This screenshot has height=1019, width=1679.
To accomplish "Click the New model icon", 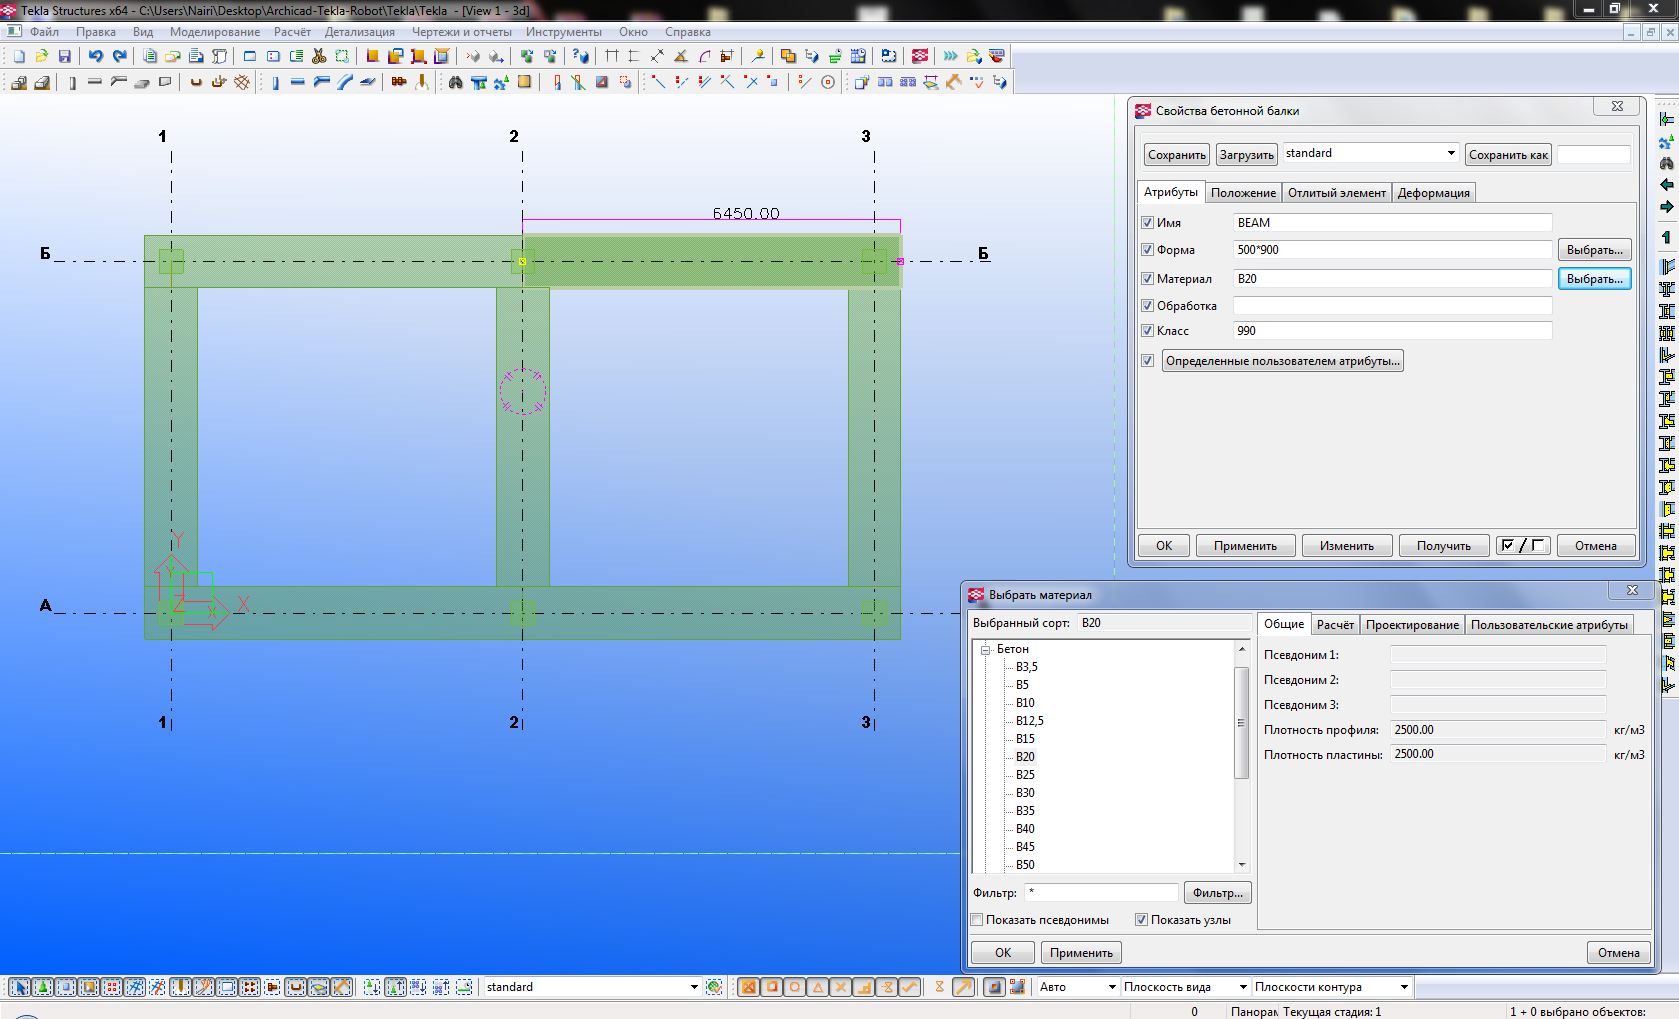I will tap(19, 57).
